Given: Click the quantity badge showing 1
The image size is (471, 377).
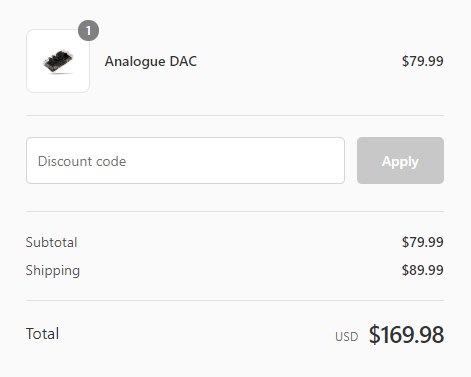Looking at the screenshot, I should tap(88, 31).
